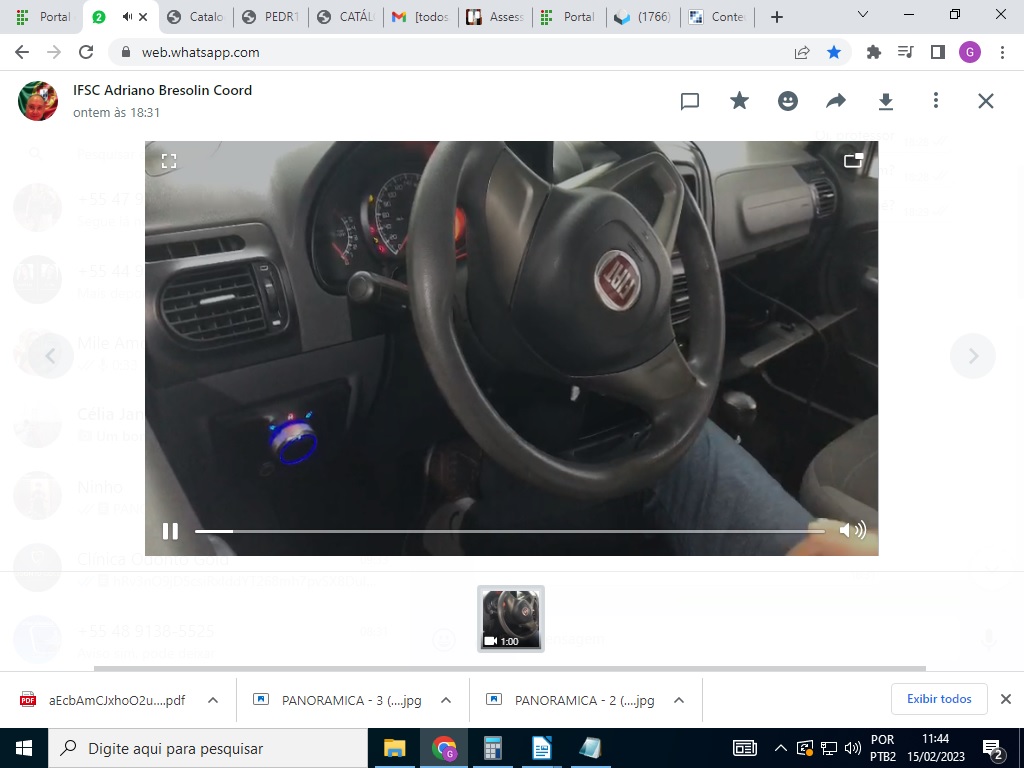
Task: Go to message in chat icon
Action: click(690, 101)
